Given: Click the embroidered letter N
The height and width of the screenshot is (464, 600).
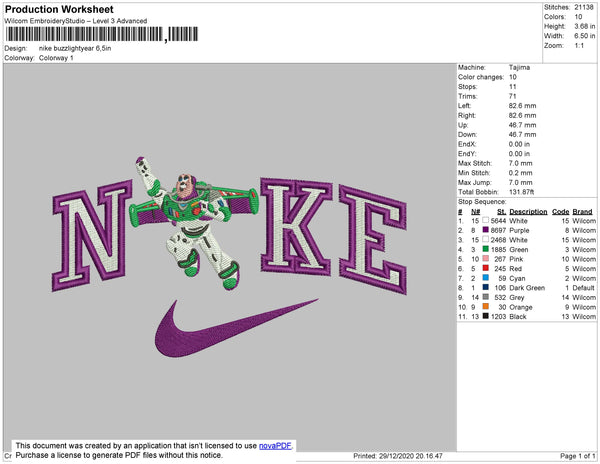Looking at the screenshot, I should point(92,235).
